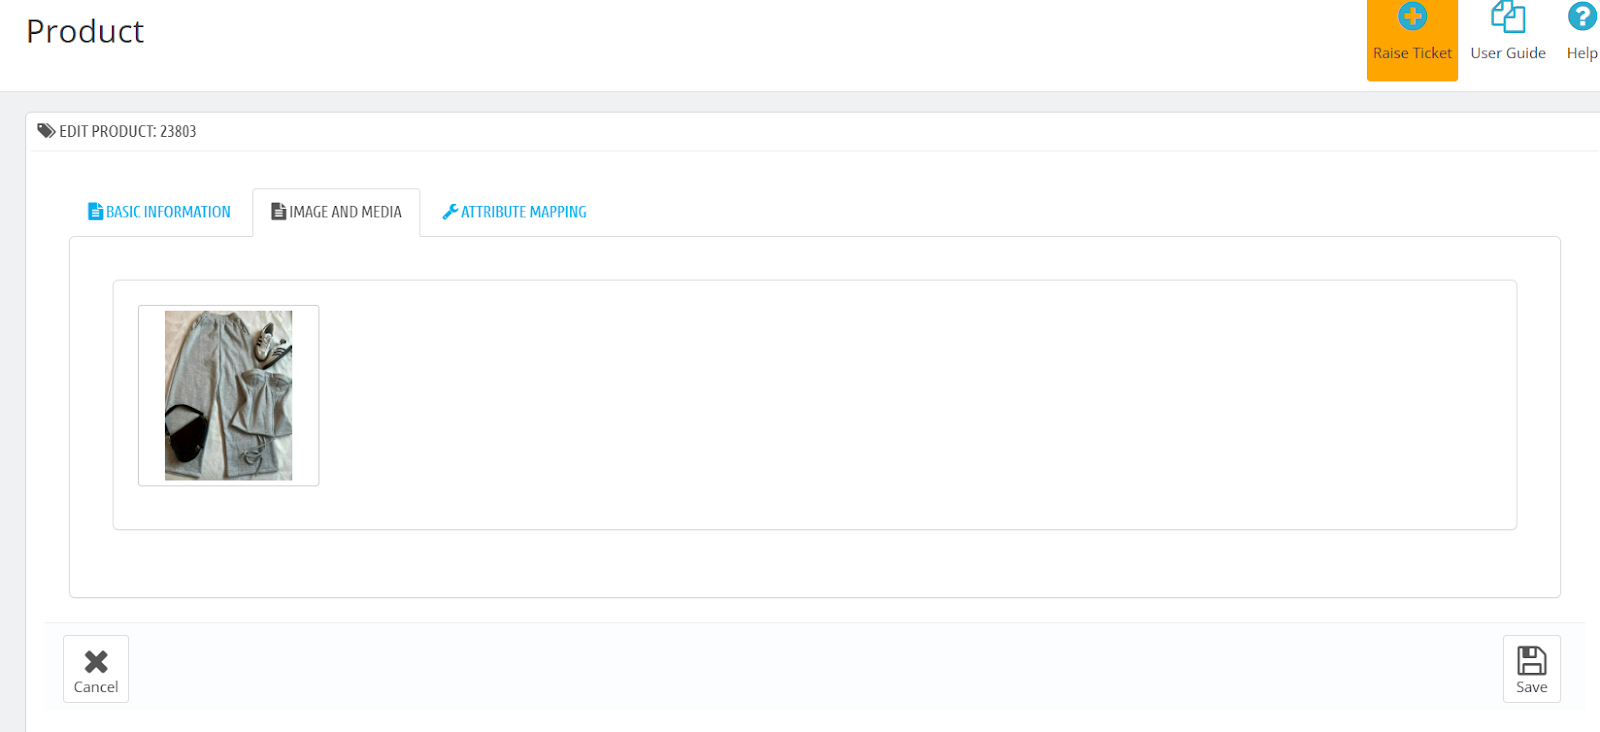Open the Attribute Mapping tab

tap(523, 212)
